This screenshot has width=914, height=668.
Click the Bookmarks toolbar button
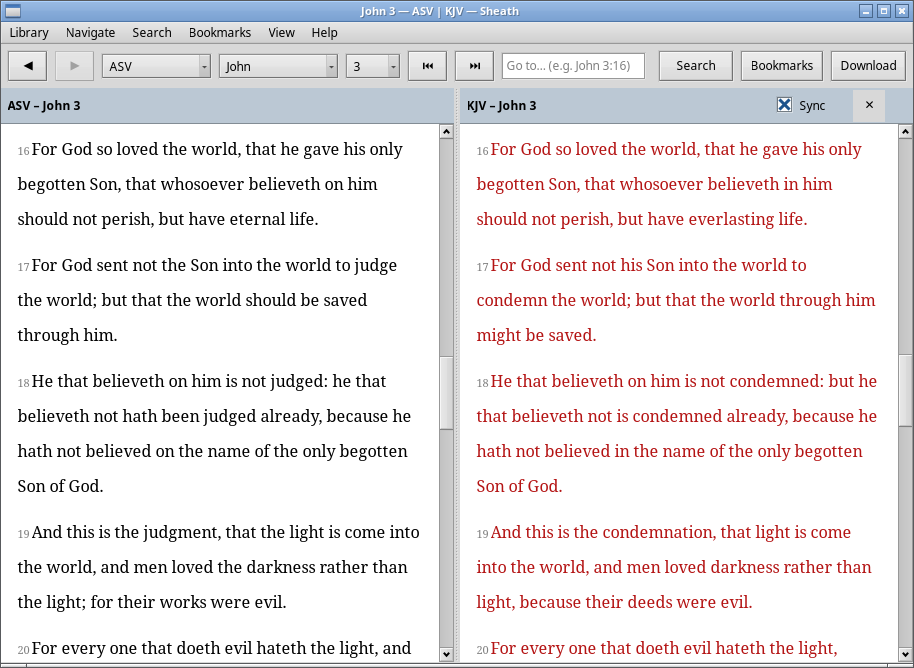click(782, 66)
